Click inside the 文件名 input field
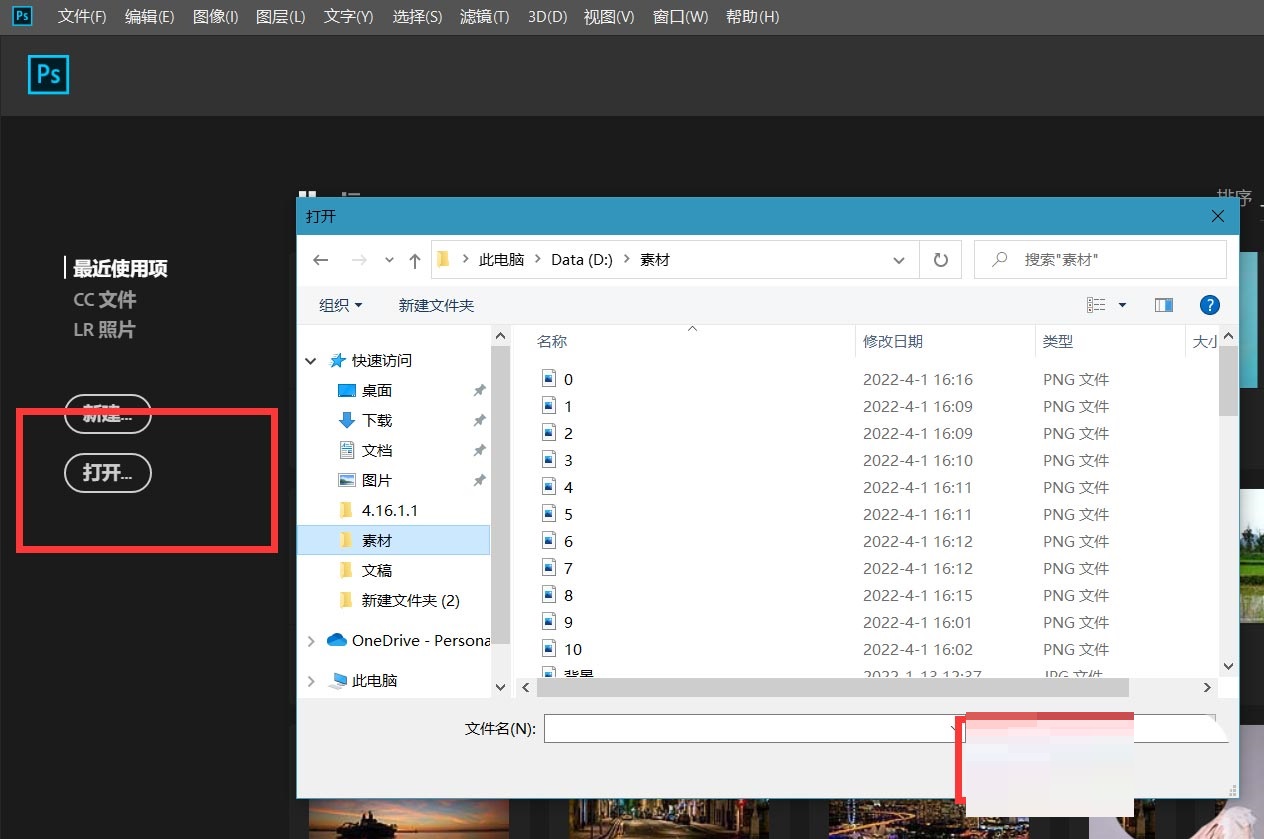The height and width of the screenshot is (839, 1264). click(750, 728)
